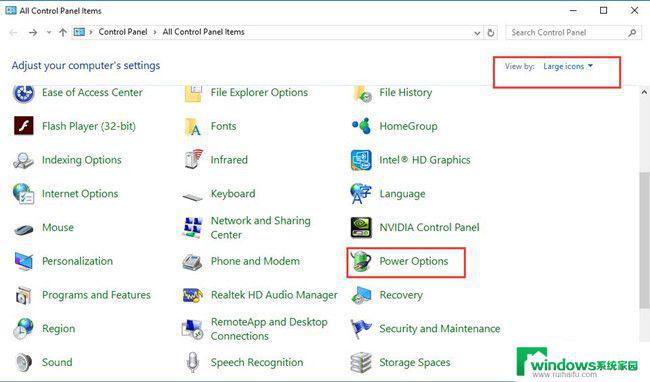Click the HomeGroup icon

(361, 126)
